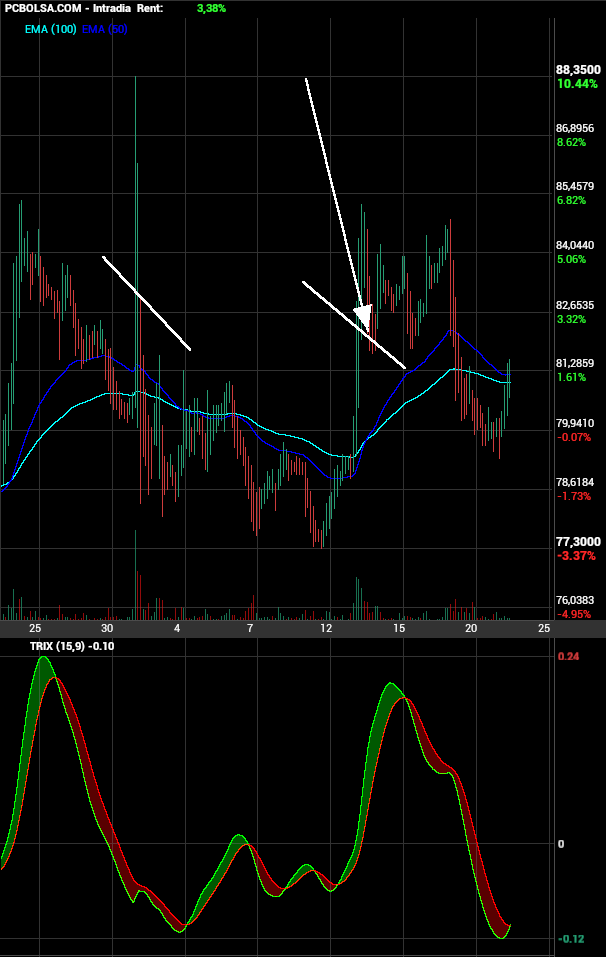This screenshot has width=606, height=957.
Task: Click the 3.32% percentage label
Action: coord(571,319)
